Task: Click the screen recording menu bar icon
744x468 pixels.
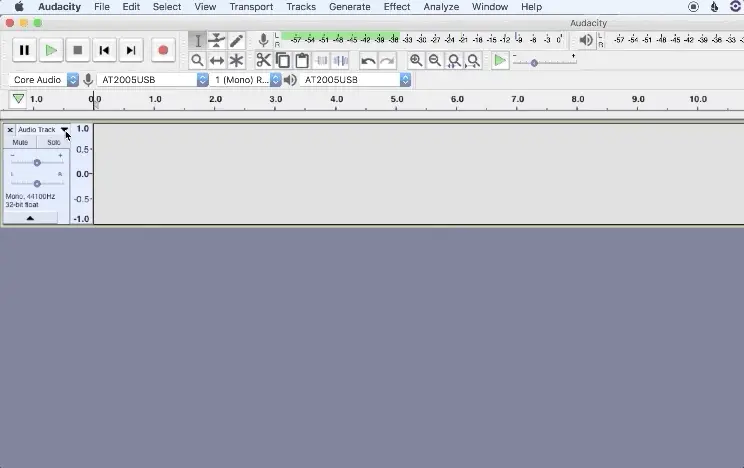Action: point(693,7)
